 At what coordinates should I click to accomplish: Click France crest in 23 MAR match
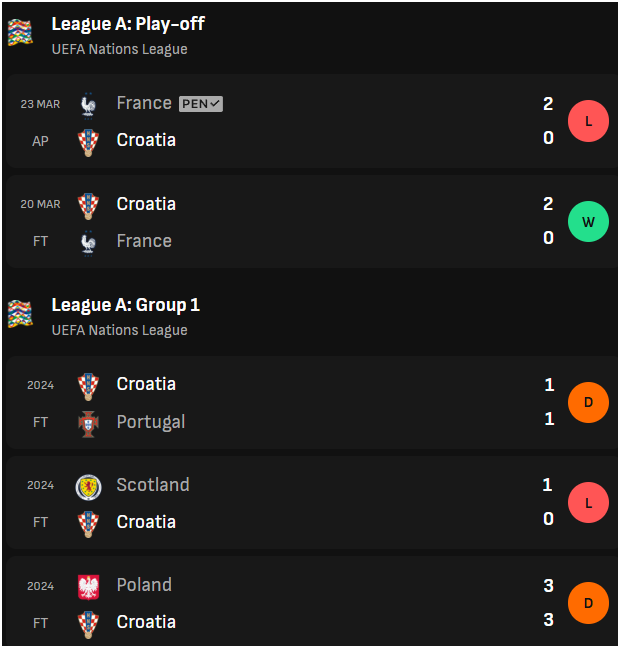point(88,106)
